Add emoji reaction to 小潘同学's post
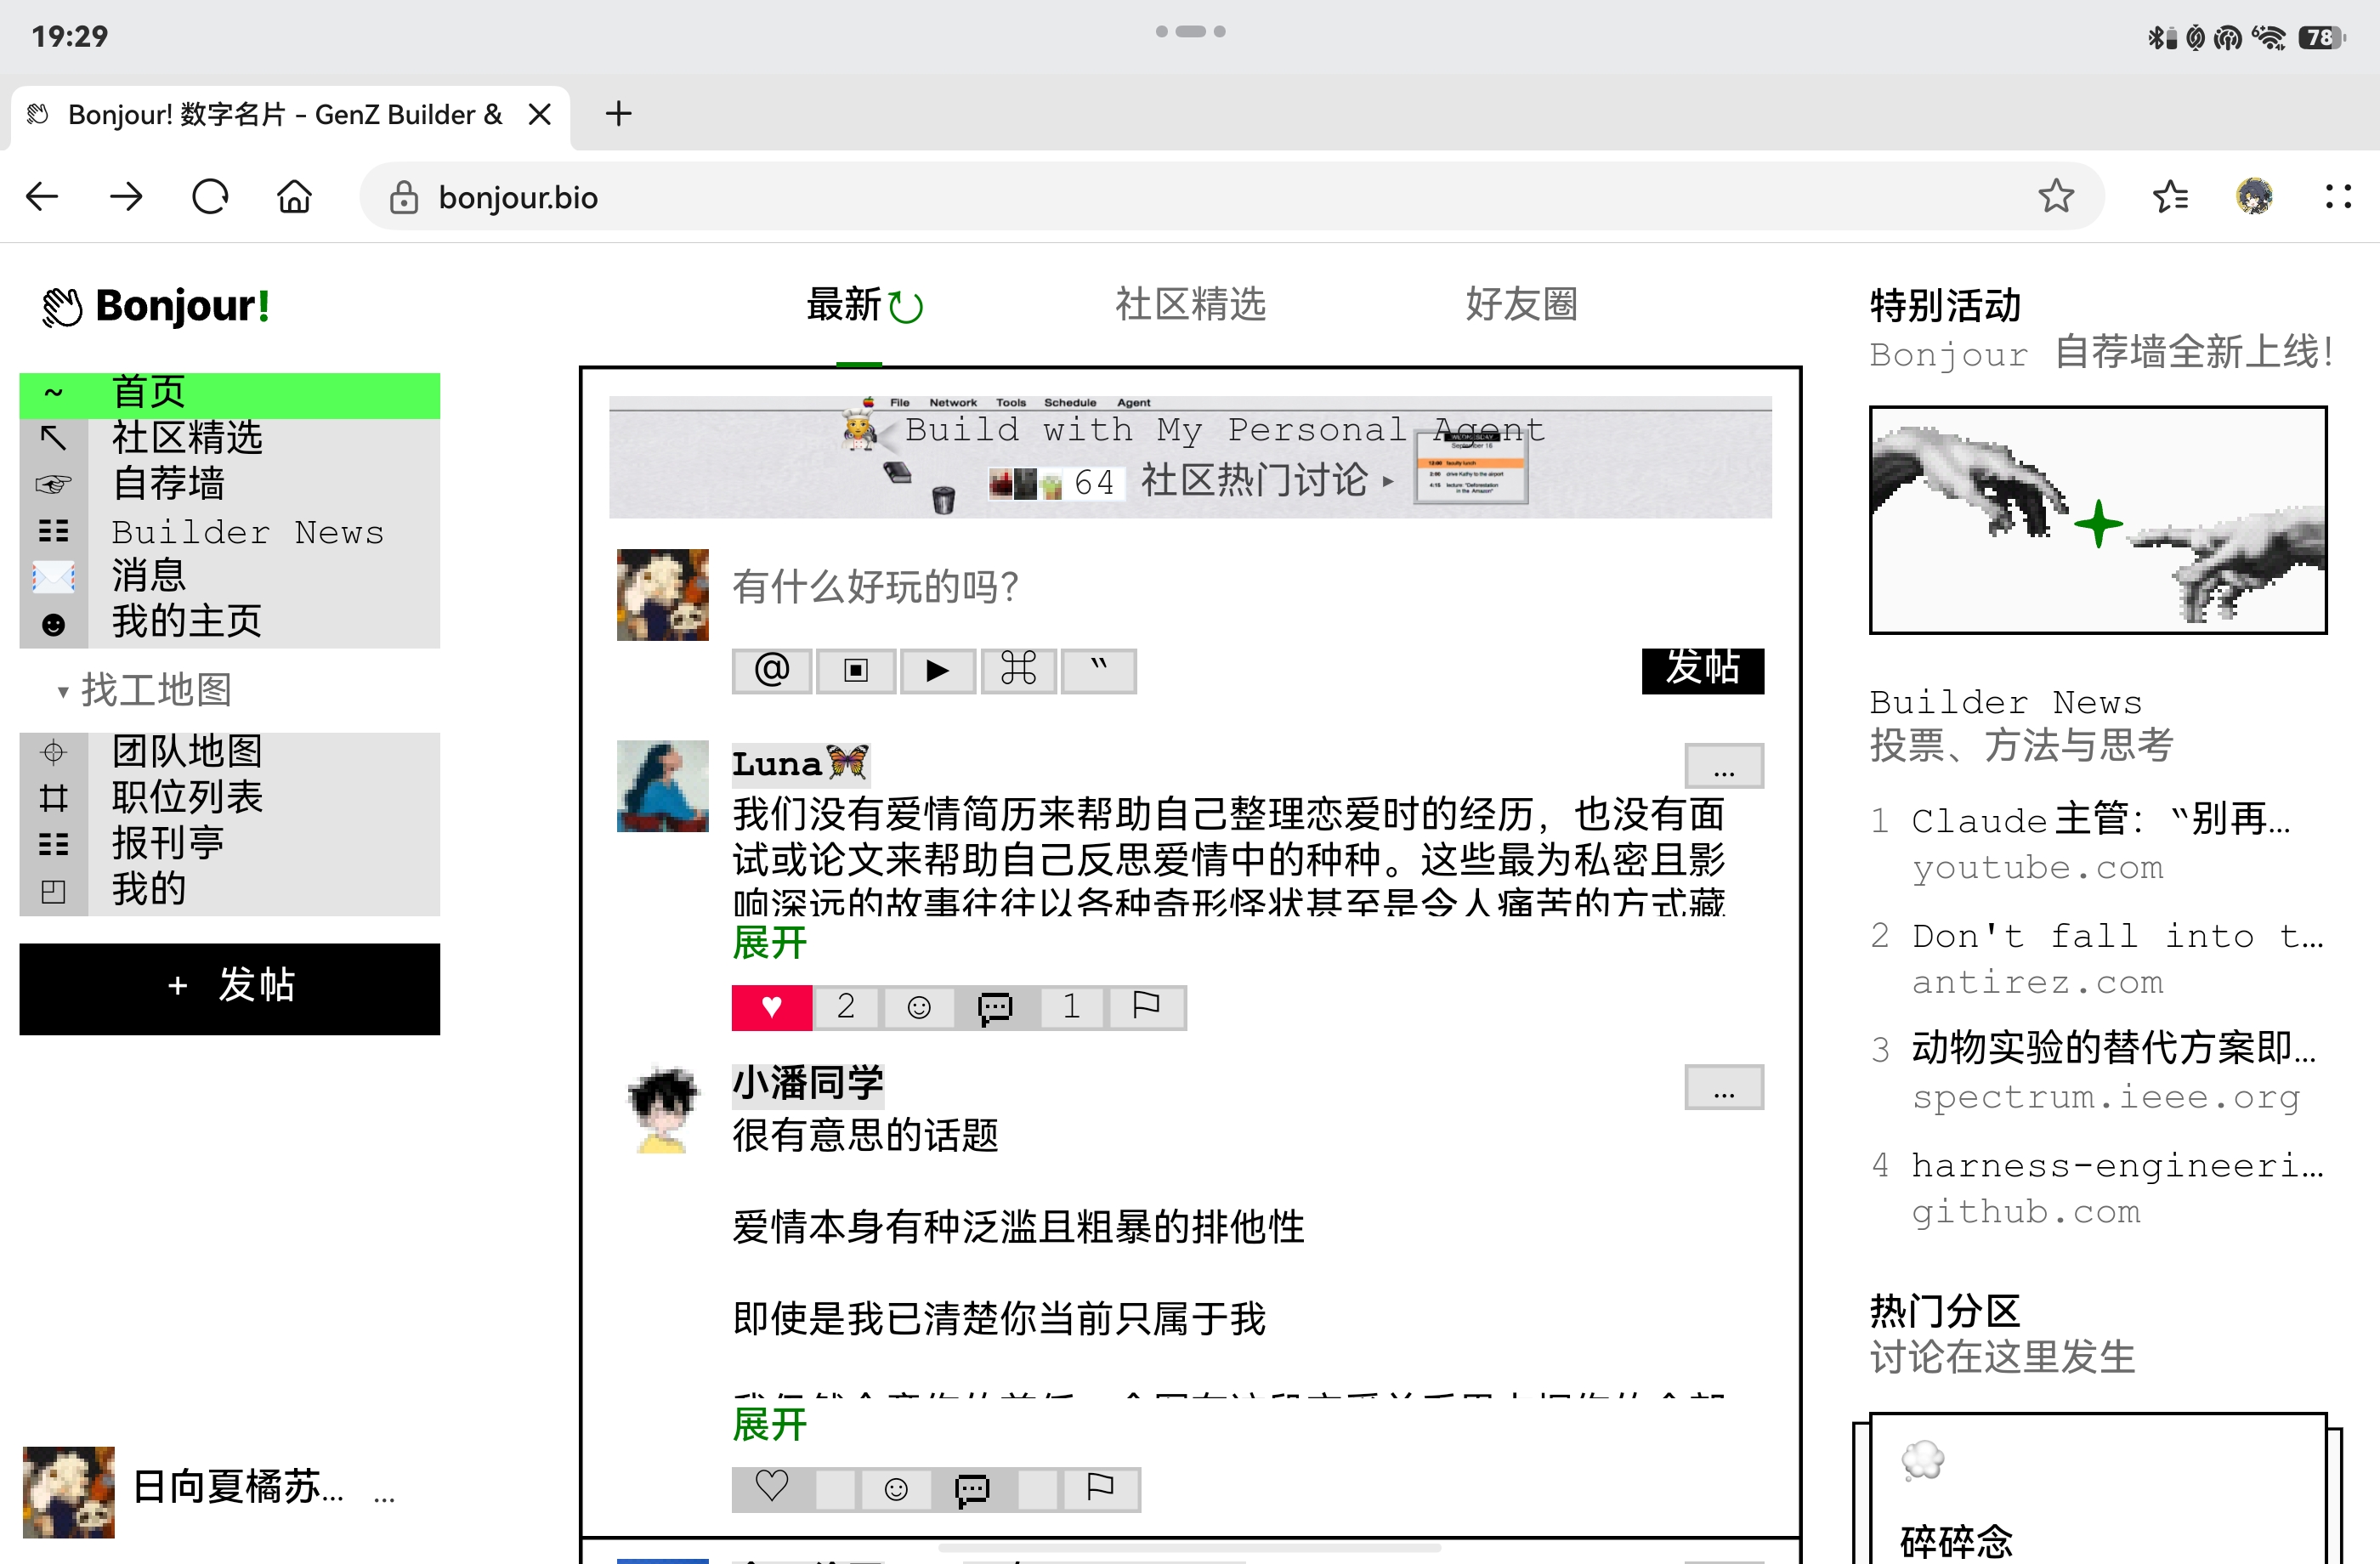2380x1564 pixels. point(896,1488)
